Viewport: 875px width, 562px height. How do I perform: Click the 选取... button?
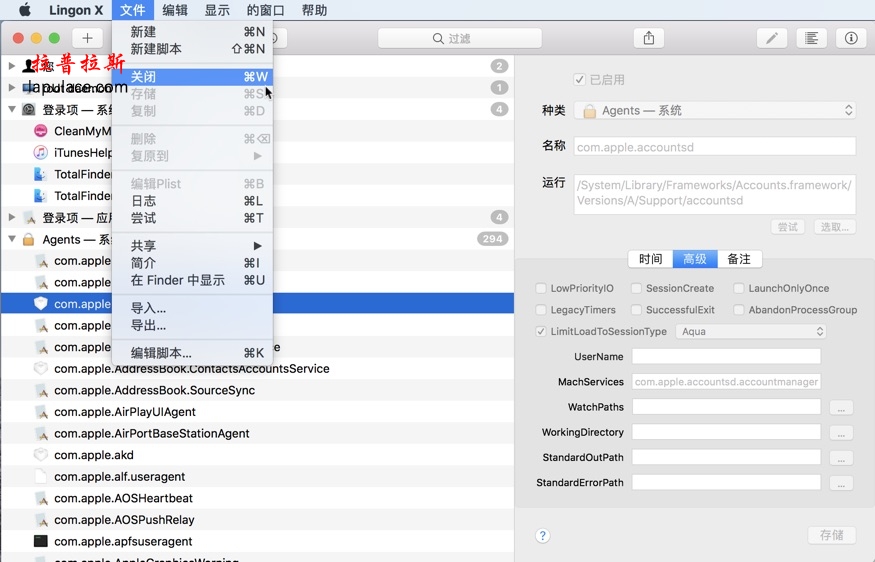834,227
